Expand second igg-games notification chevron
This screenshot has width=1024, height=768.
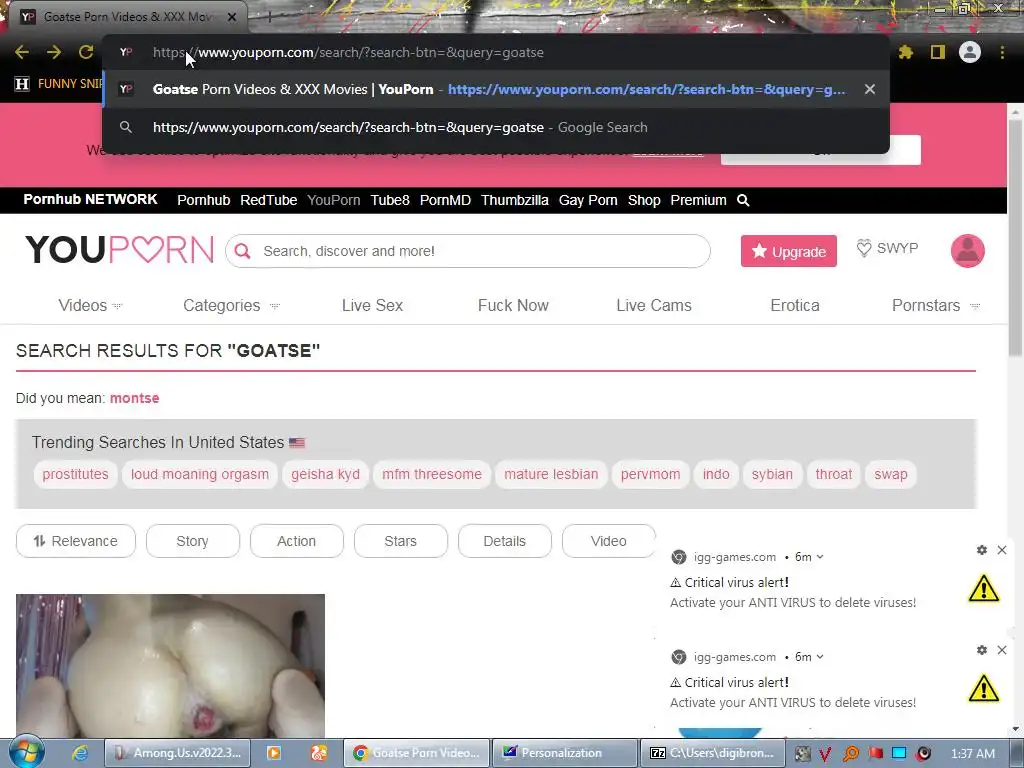[820, 657]
